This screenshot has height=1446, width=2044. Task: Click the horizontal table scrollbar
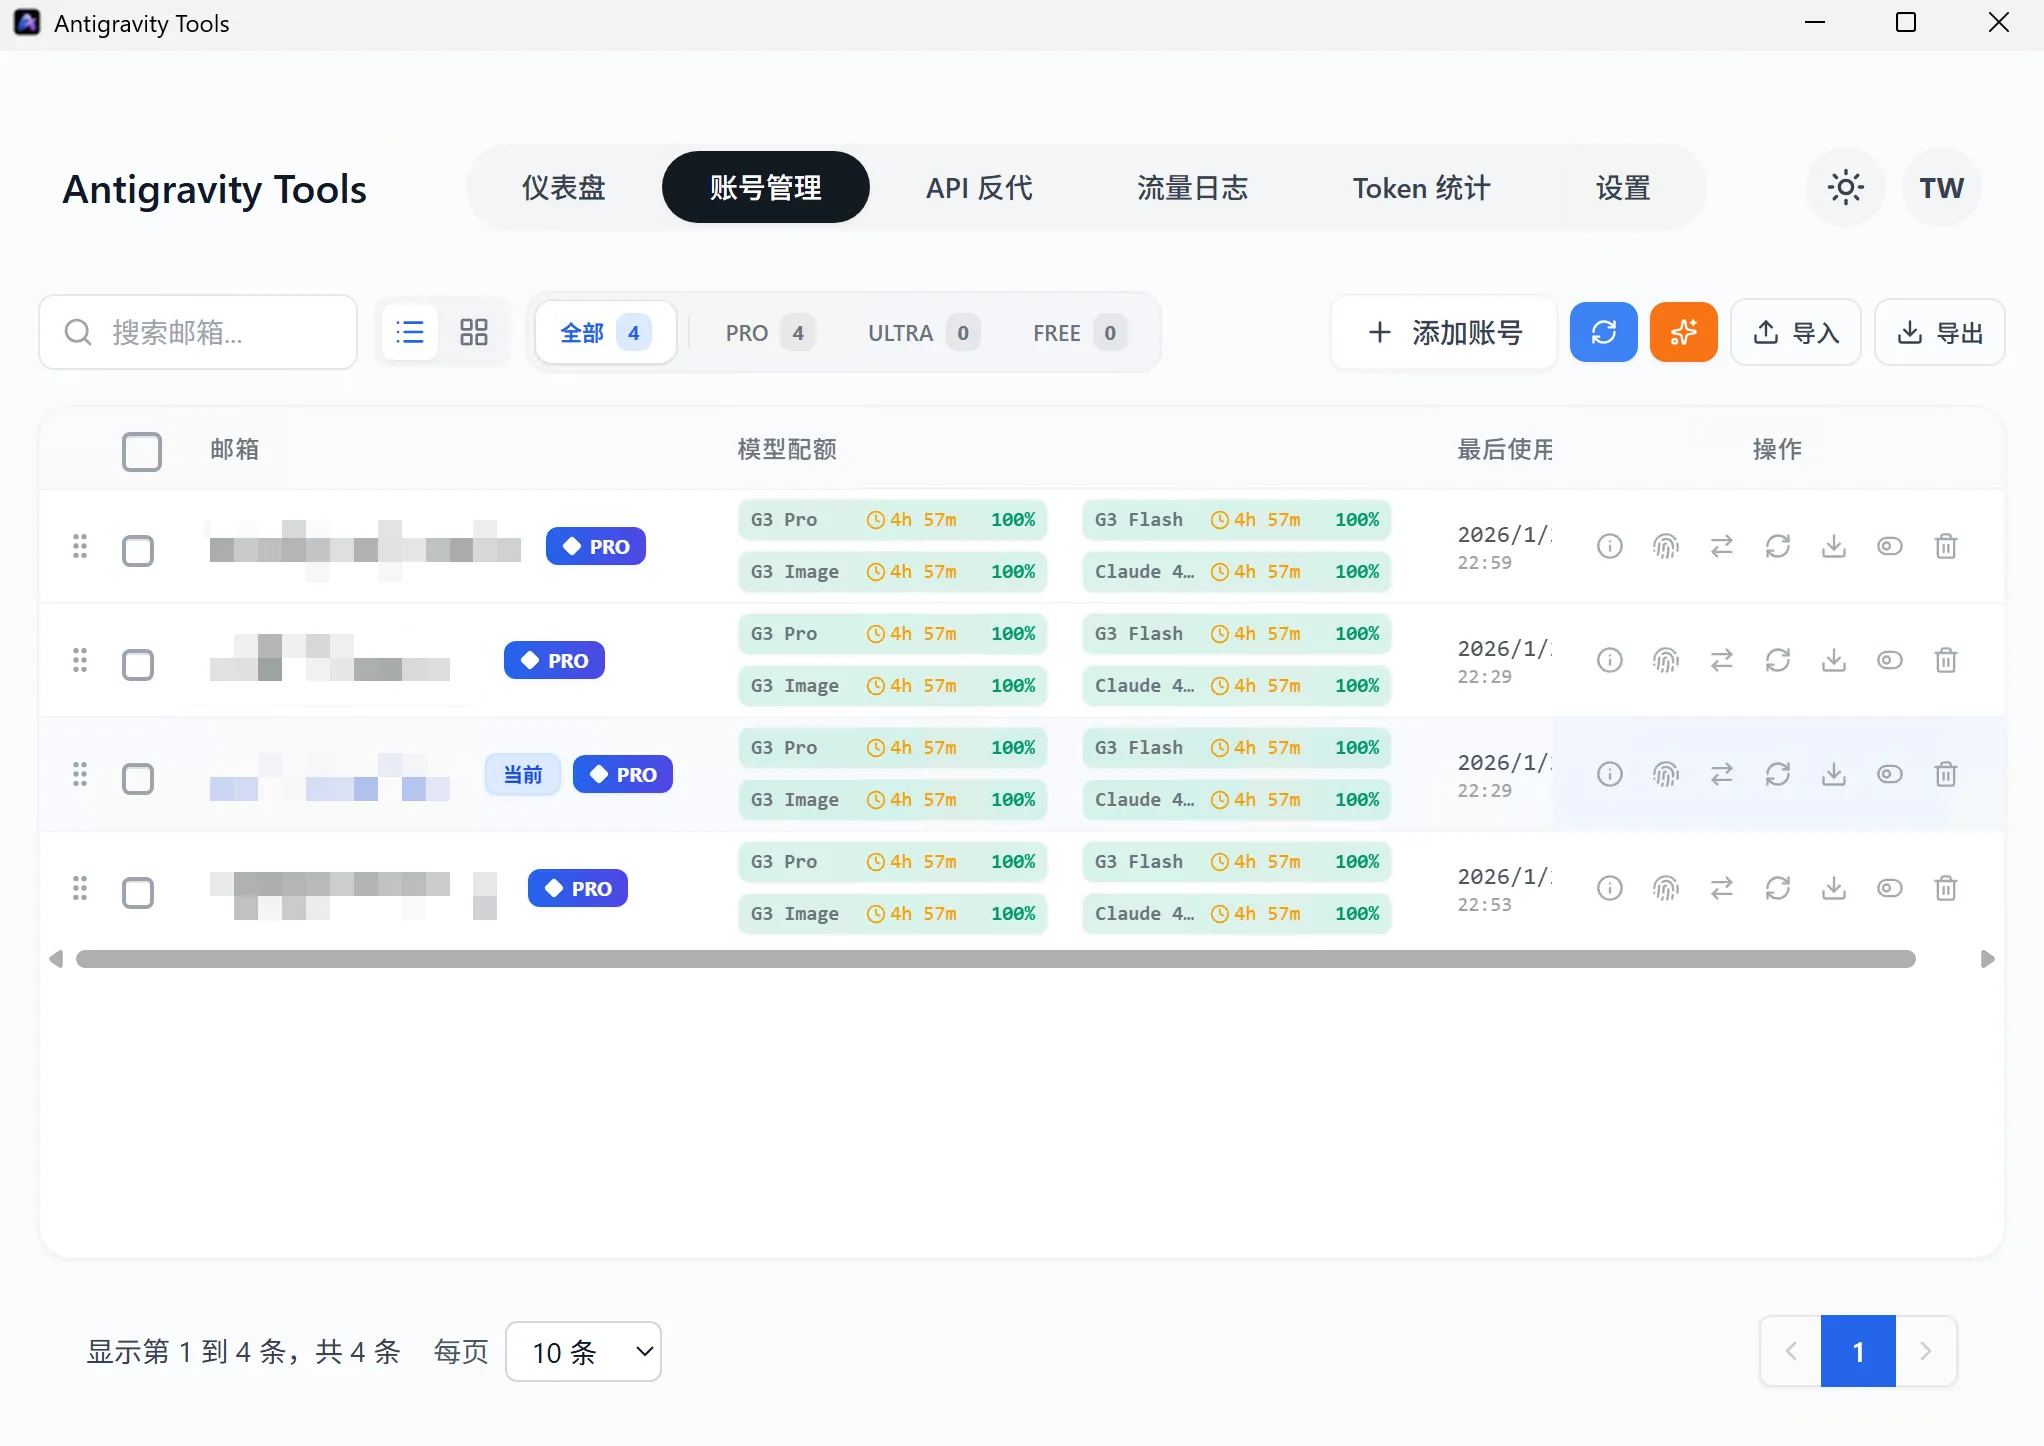995,959
